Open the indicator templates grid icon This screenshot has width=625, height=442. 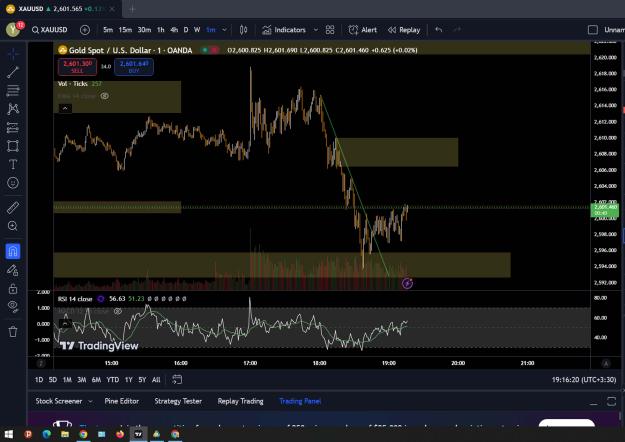click(x=330, y=30)
